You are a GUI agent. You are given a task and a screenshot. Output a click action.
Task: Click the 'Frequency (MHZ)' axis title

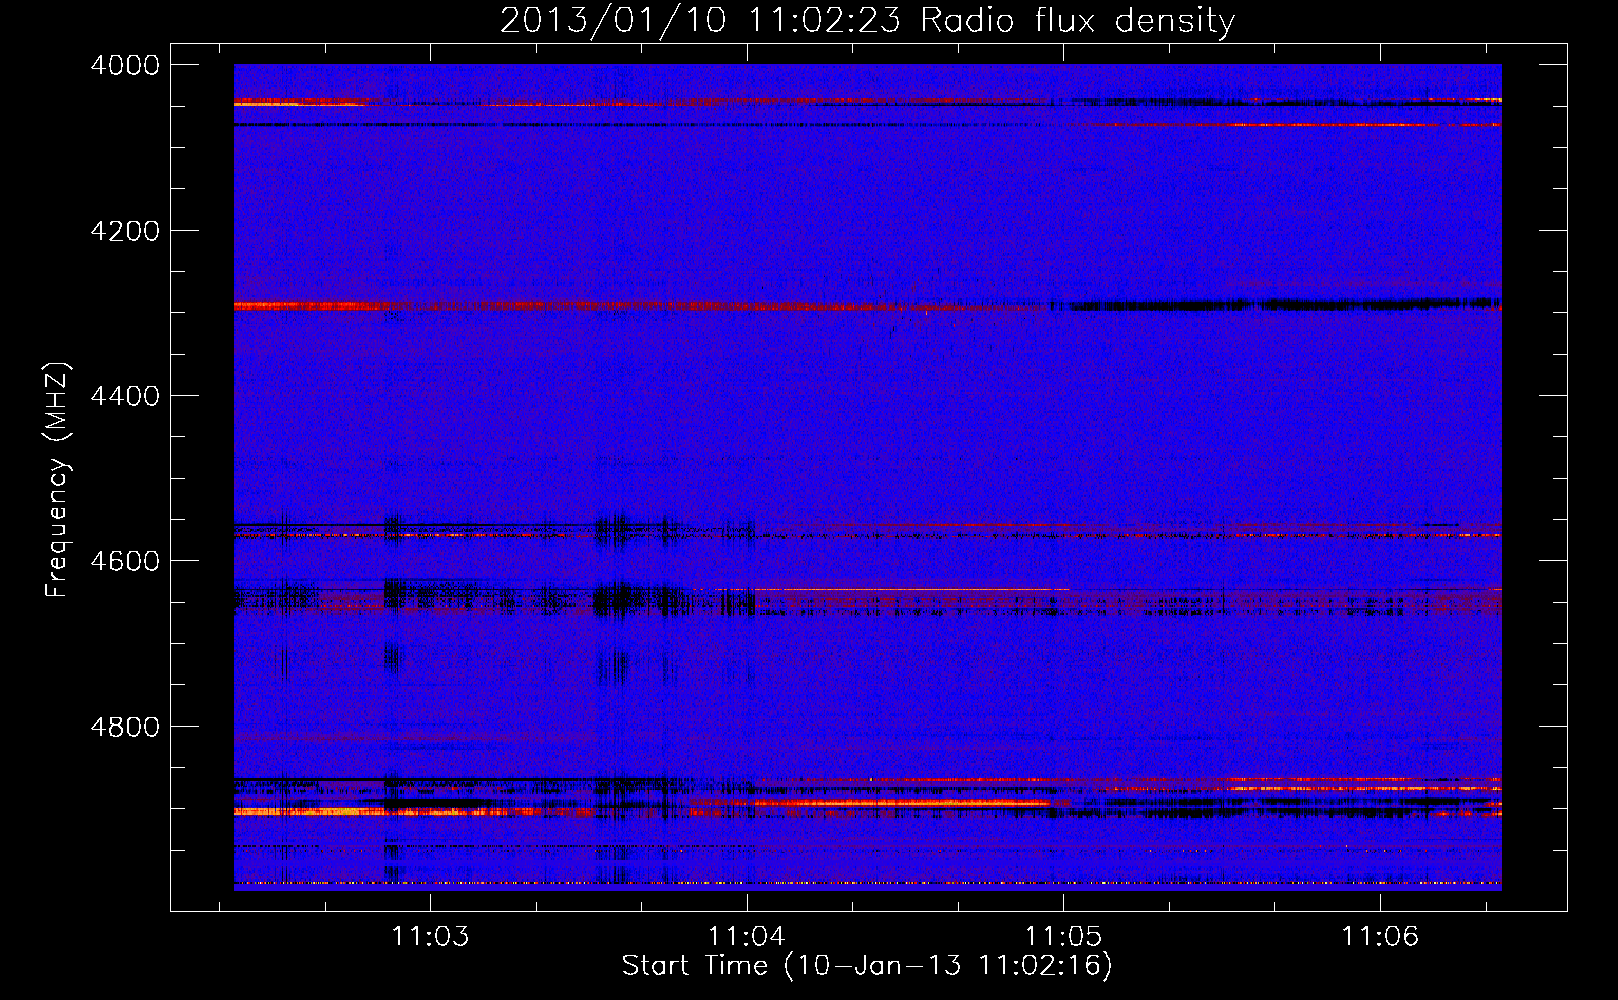coord(58,479)
